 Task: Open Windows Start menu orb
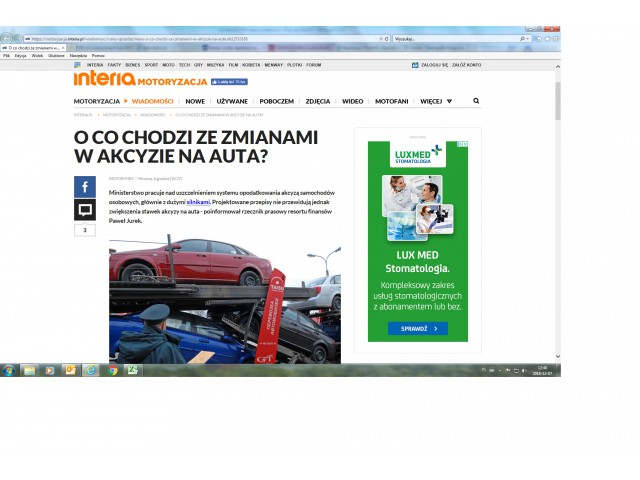tap(9, 370)
